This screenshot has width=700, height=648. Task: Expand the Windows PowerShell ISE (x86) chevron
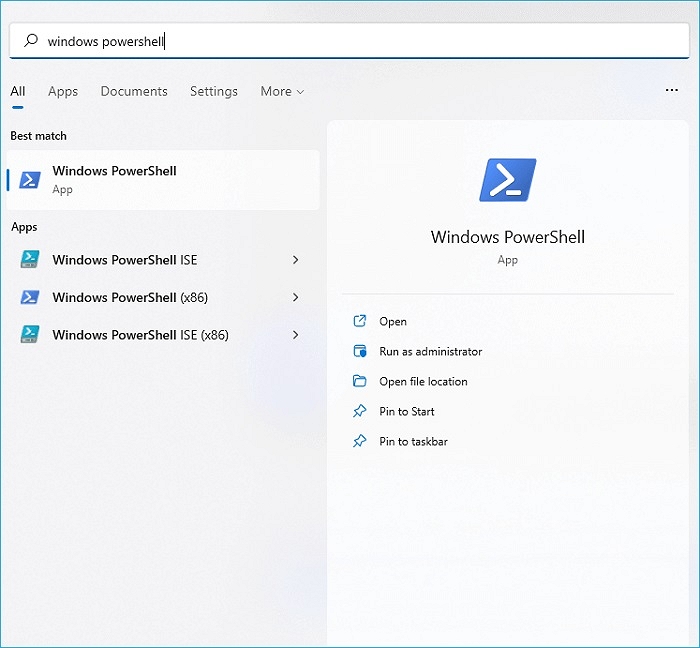click(x=295, y=335)
